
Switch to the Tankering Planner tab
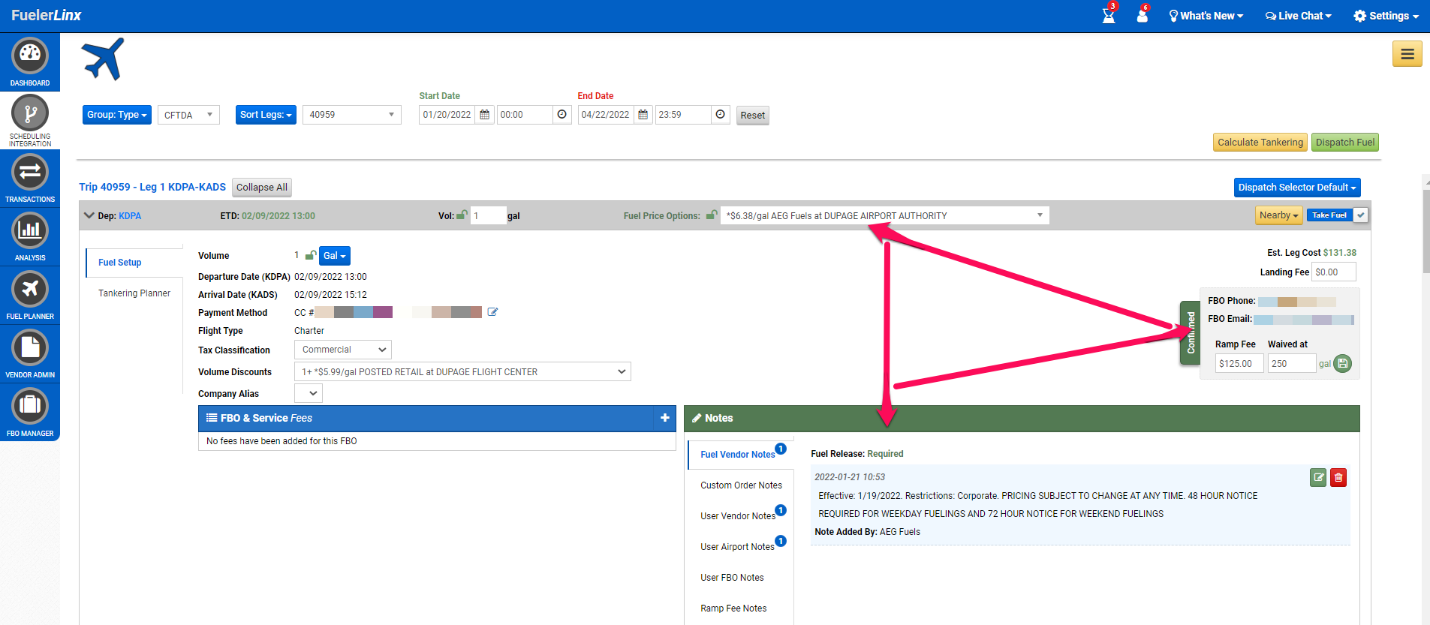pyautogui.click(x=134, y=293)
